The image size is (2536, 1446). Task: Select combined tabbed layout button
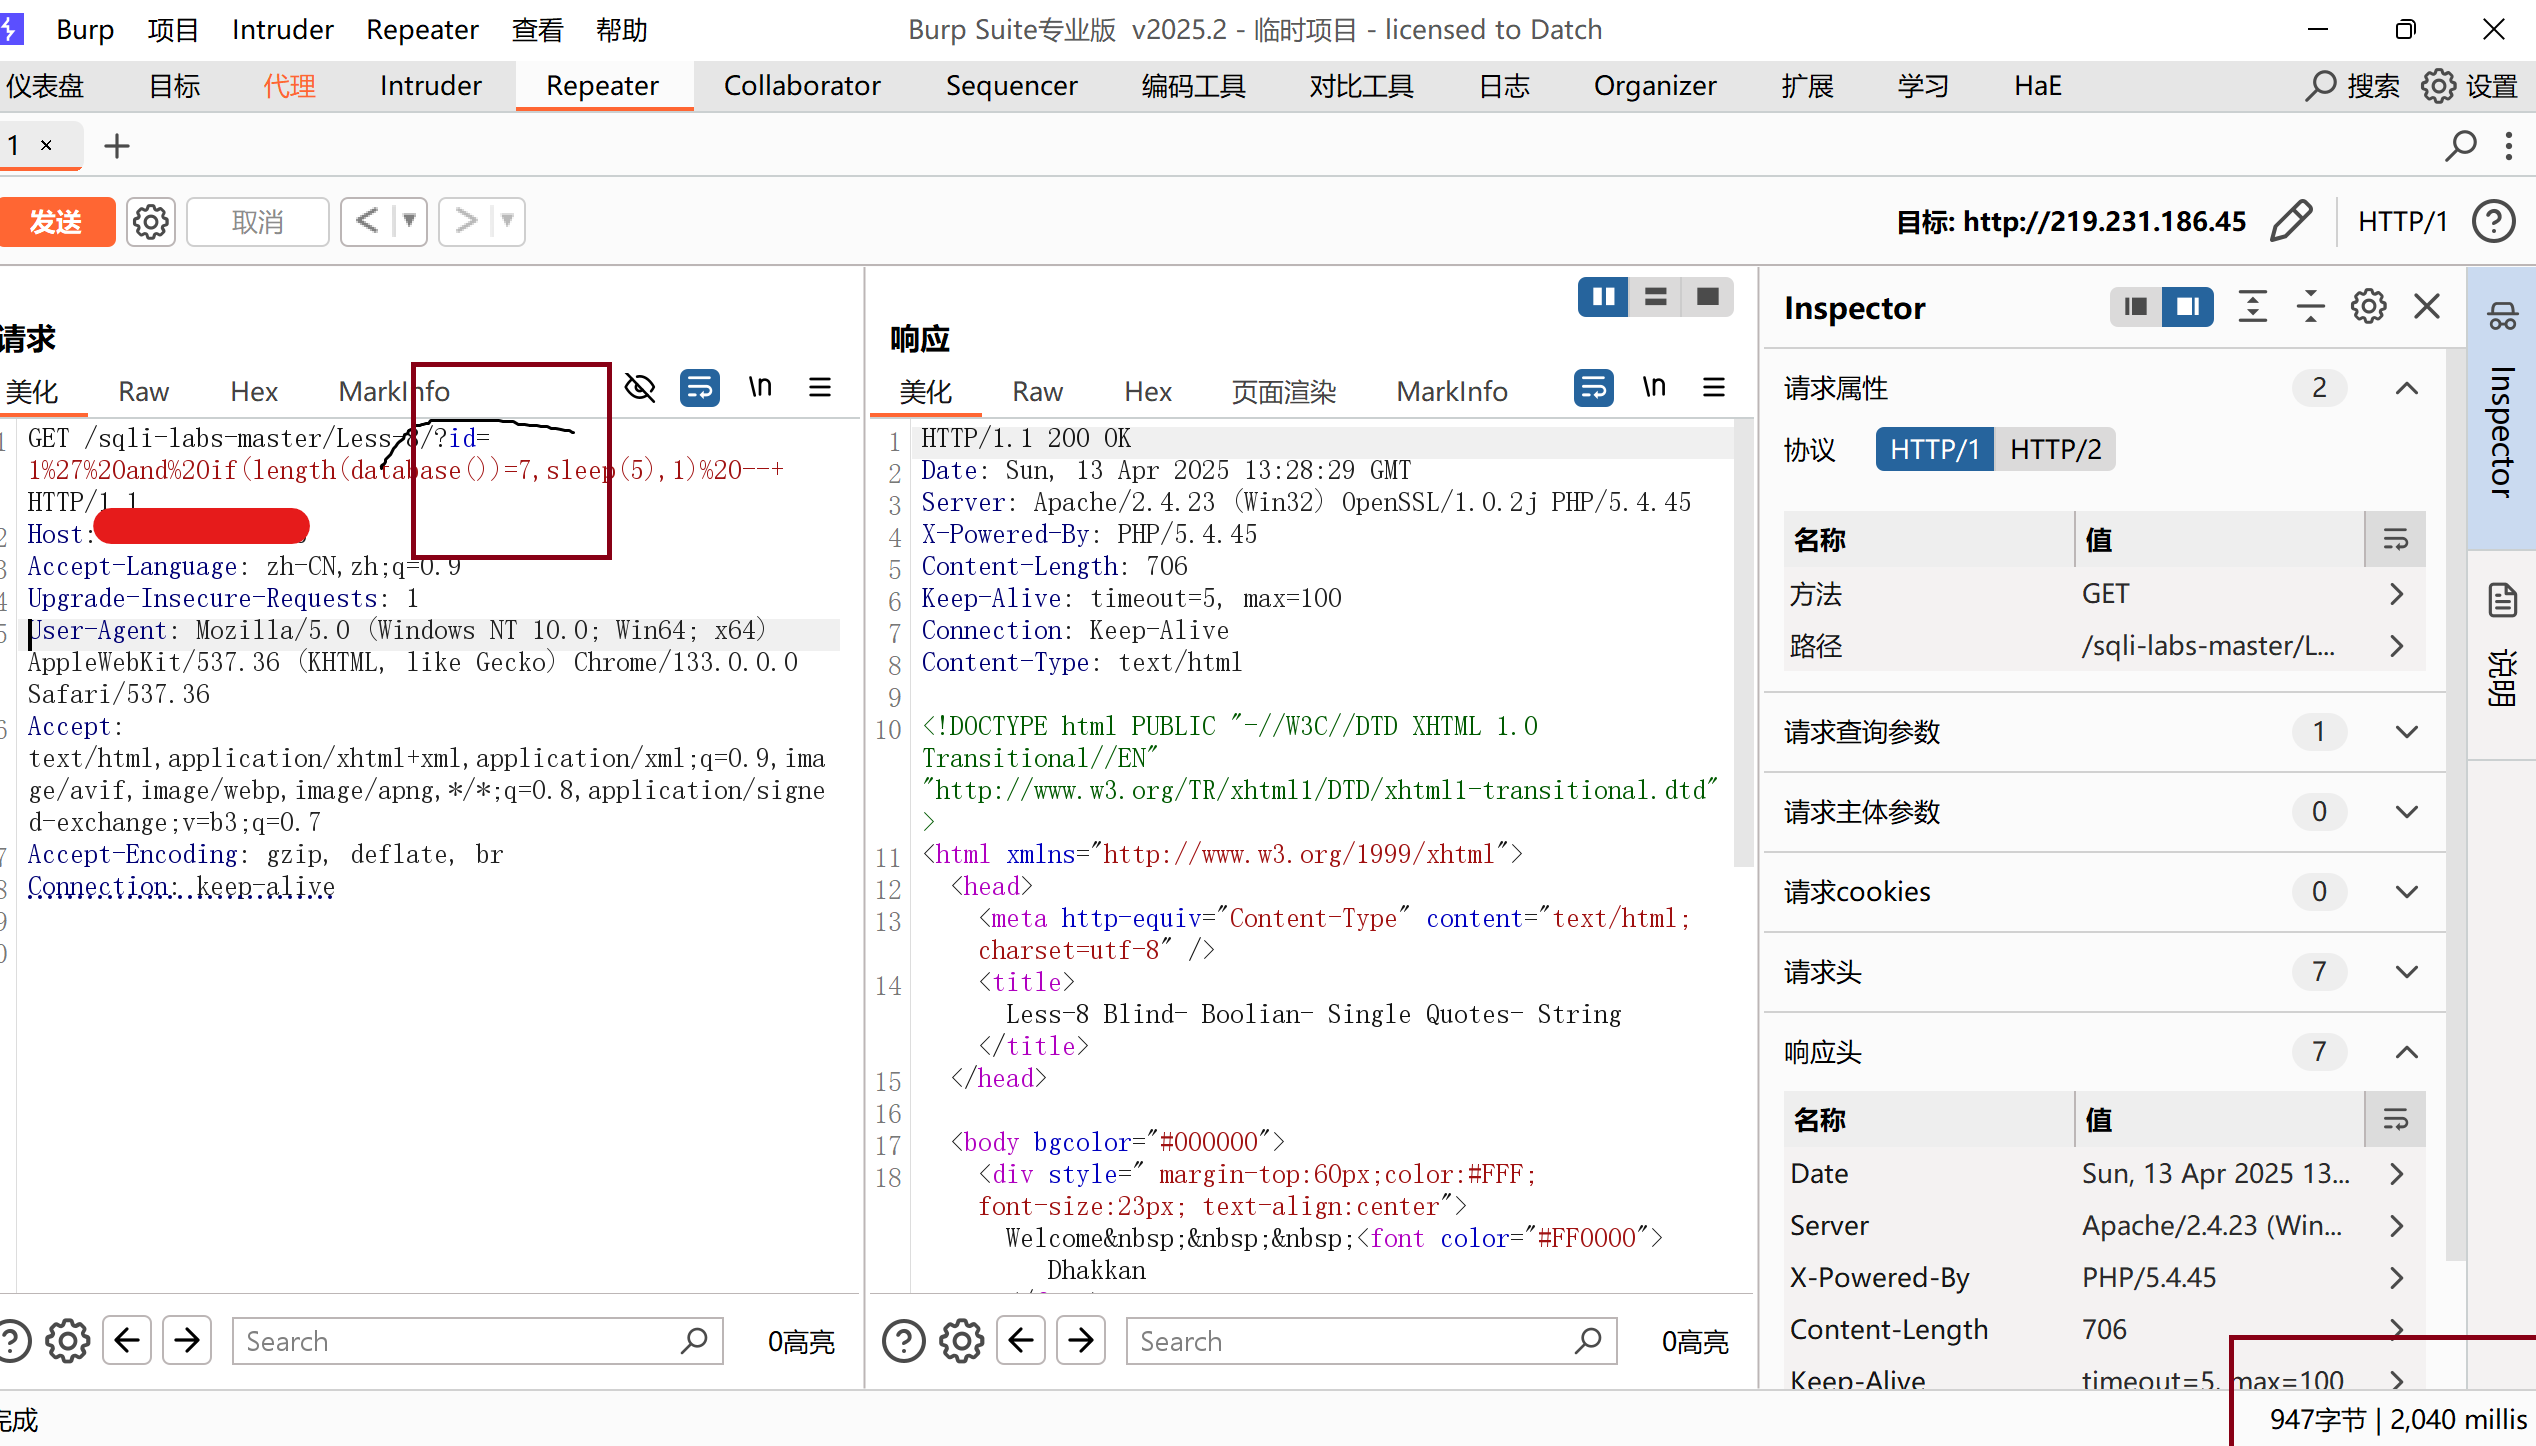coord(1708,297)
